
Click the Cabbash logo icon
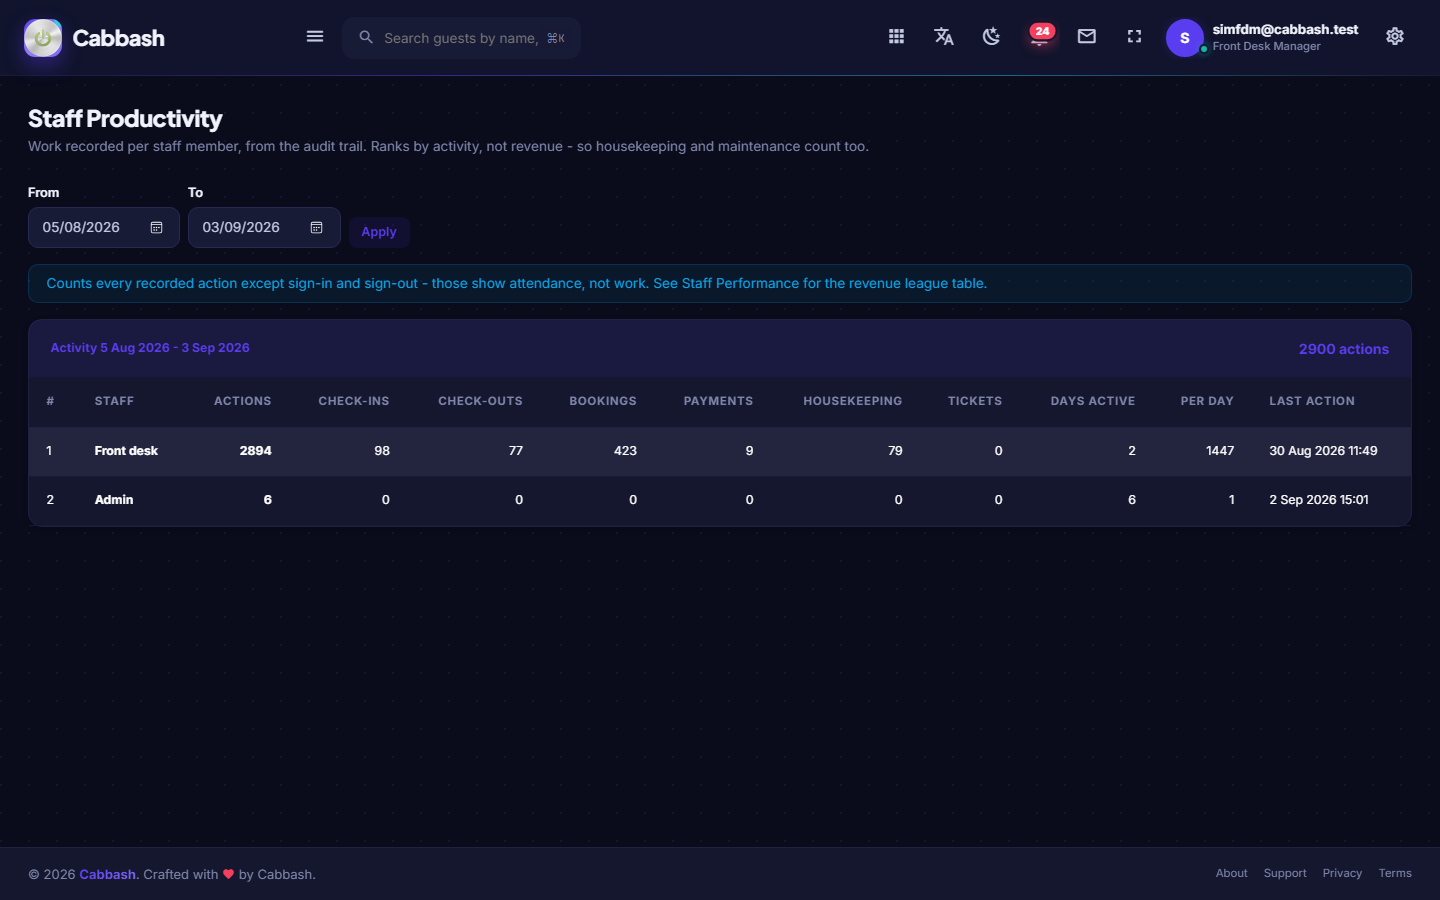[x=43, y=38]
